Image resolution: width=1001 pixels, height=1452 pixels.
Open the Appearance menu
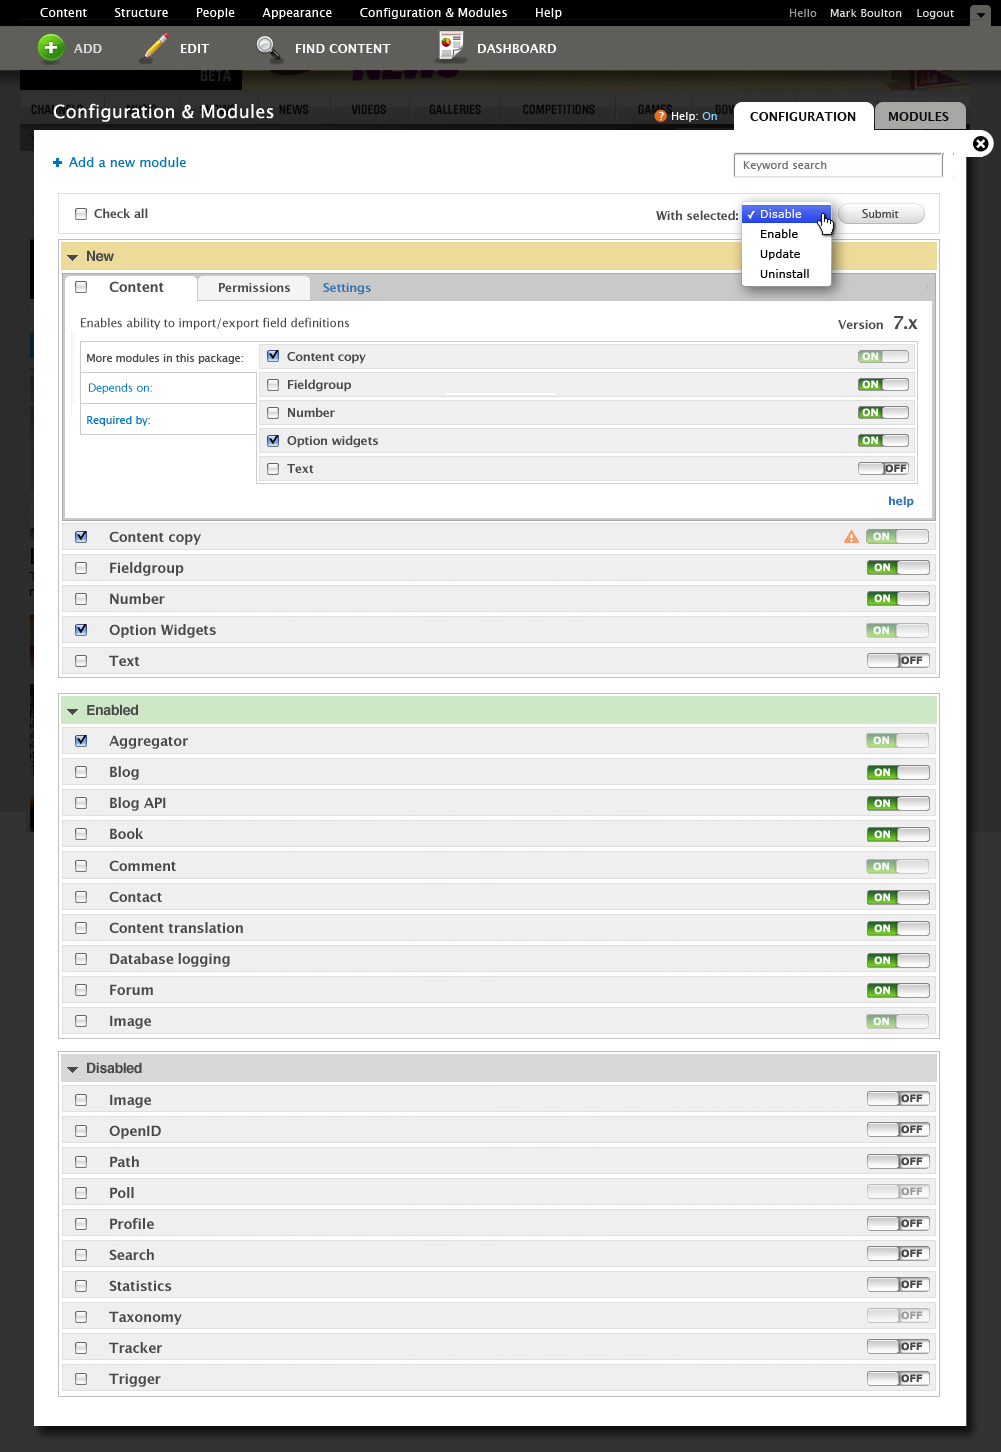[x=297, y=13]
